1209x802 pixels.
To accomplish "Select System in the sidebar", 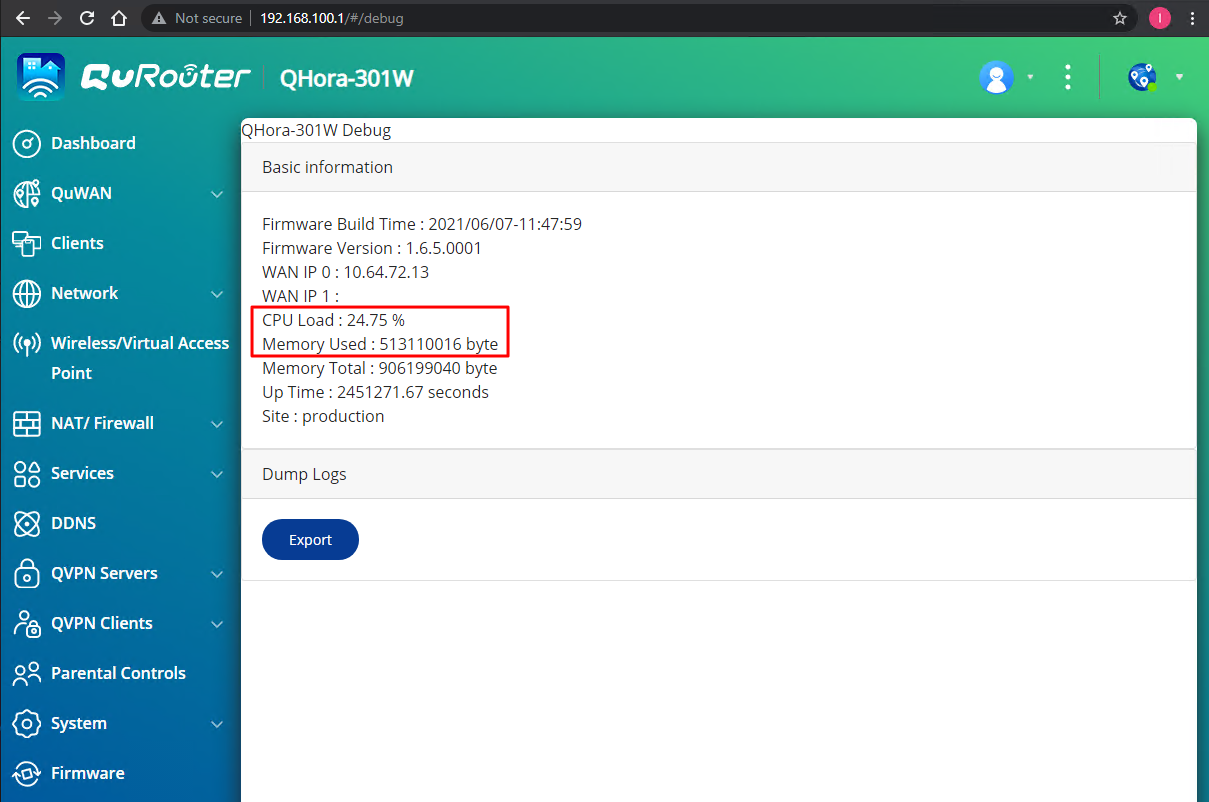I will point(79,723).
